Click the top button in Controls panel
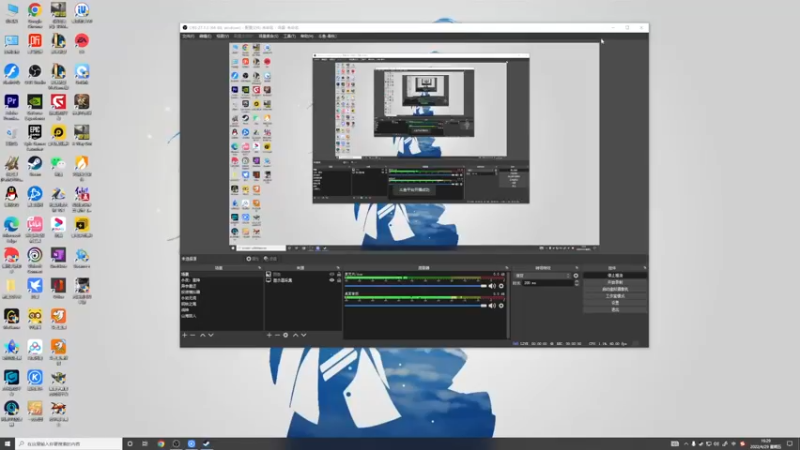Image resolution: width=800 pixels, height=450 pixels. click(615, 276)
